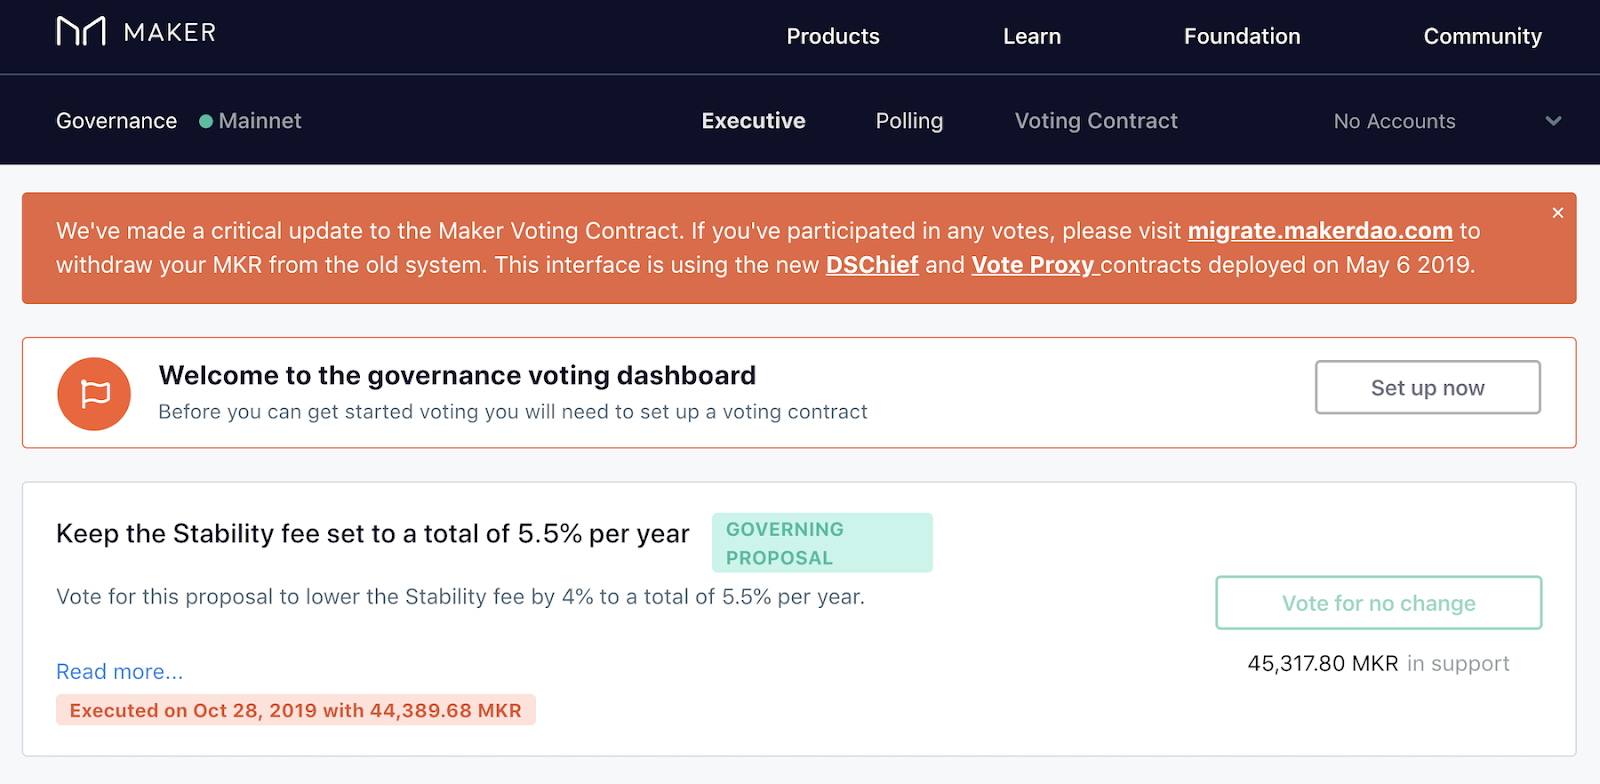Screen dimensions: 1600x784
Task: Dismiss the orange migration notice banner
Action: pyautogui.click(x=1557, y=213)
